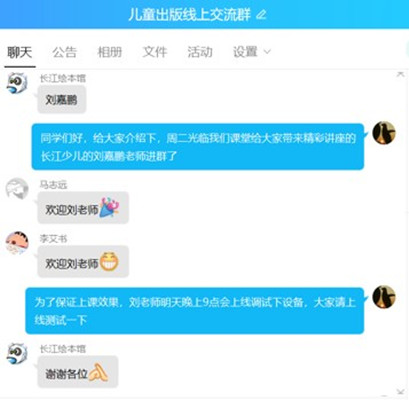Screen dimensions: 409x400
Task: Select the 活动 tab
Action: [200, 52]
